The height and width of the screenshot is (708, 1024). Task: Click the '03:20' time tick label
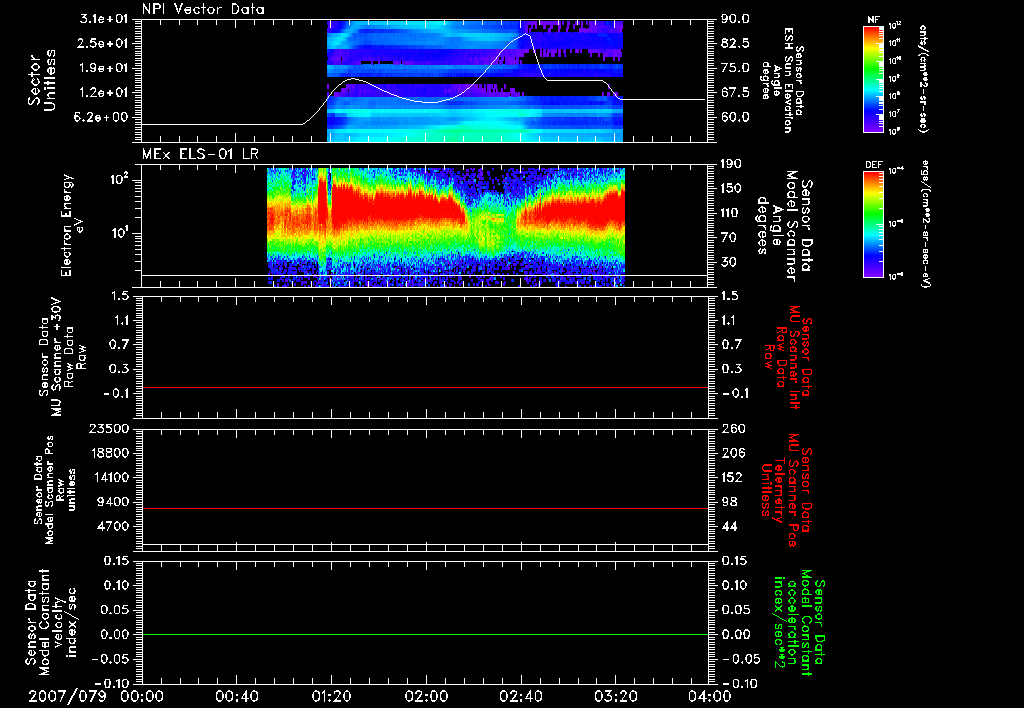coord(615,696)
